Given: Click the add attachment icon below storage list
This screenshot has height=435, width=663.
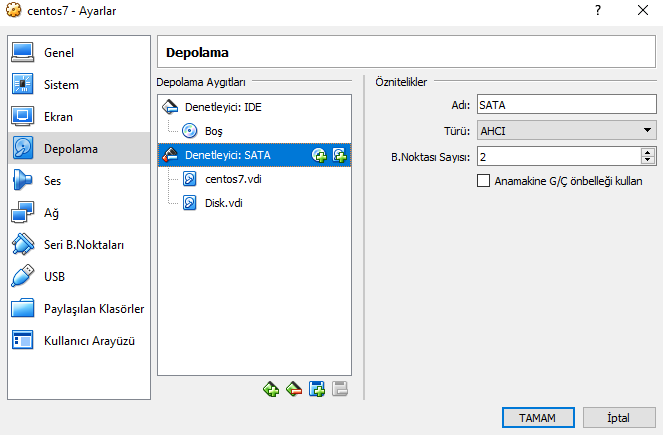Looking at the screenshot, I should (x=316, y=390).
